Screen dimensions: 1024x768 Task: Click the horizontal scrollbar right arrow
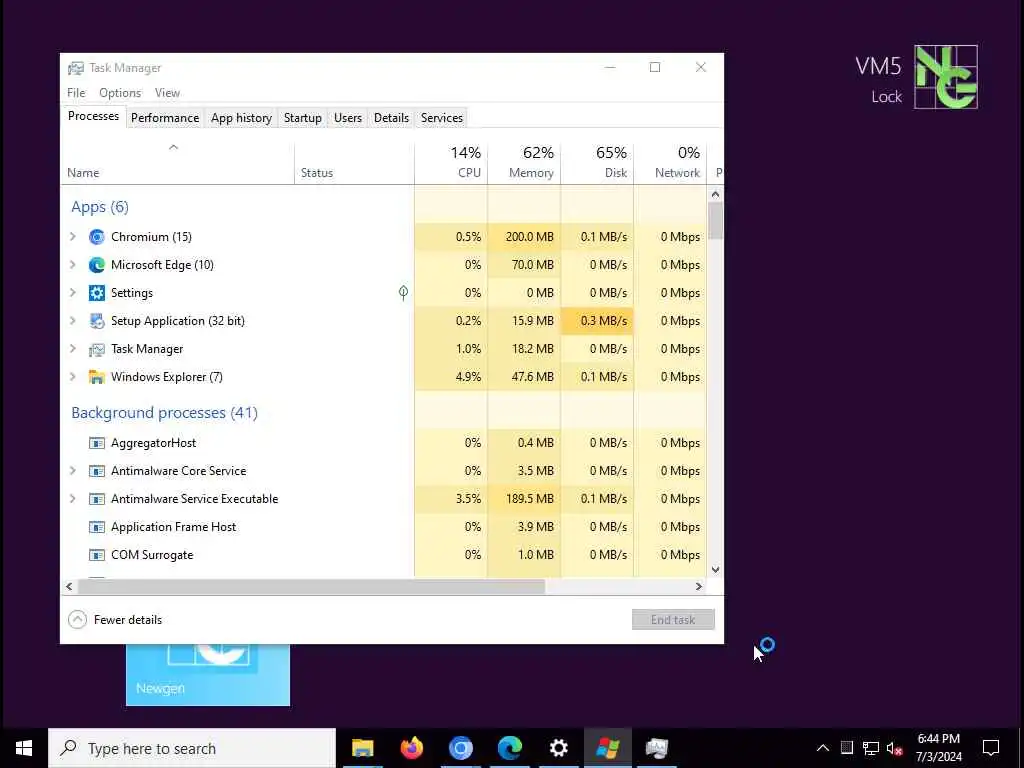(x=699, y=586)
